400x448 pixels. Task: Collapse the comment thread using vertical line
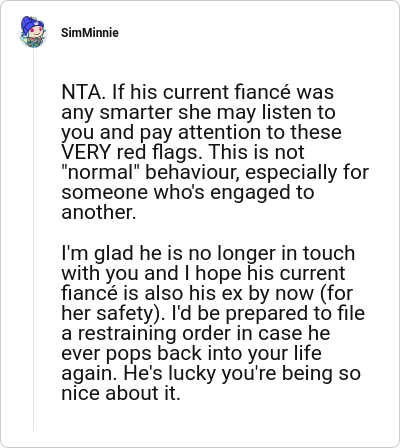[x=33, y=240]
